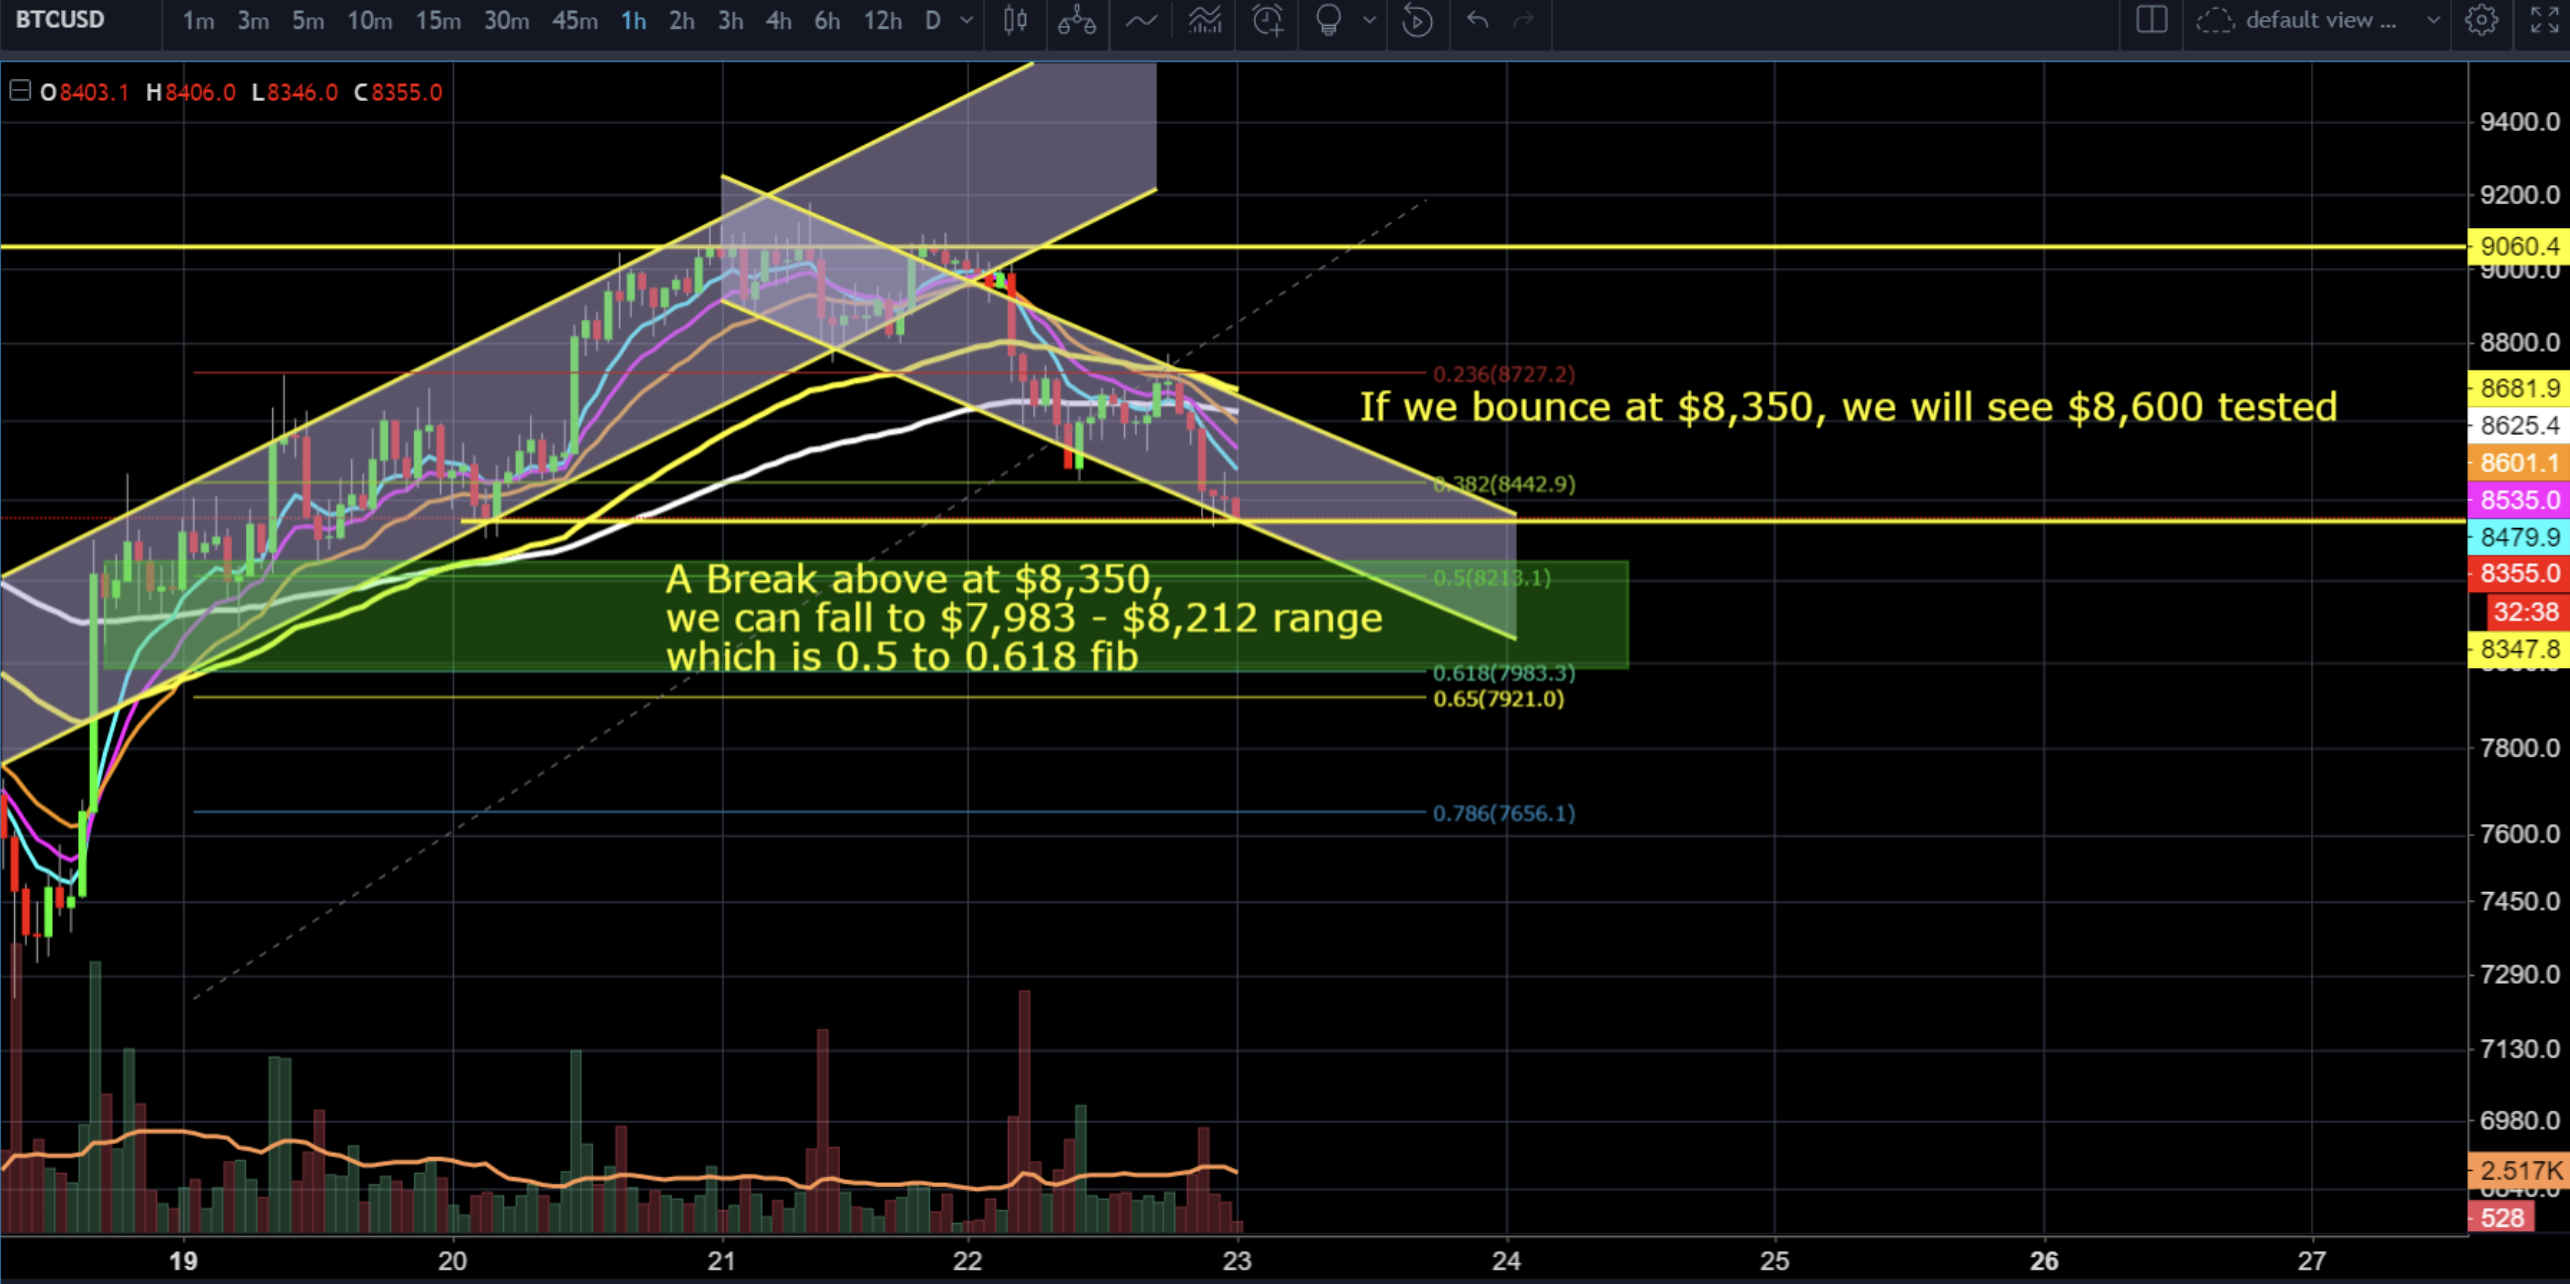Open the chart layout selector icon
The height and width of the screenshot is (1284, 2570).
[x=2152, y=20]
